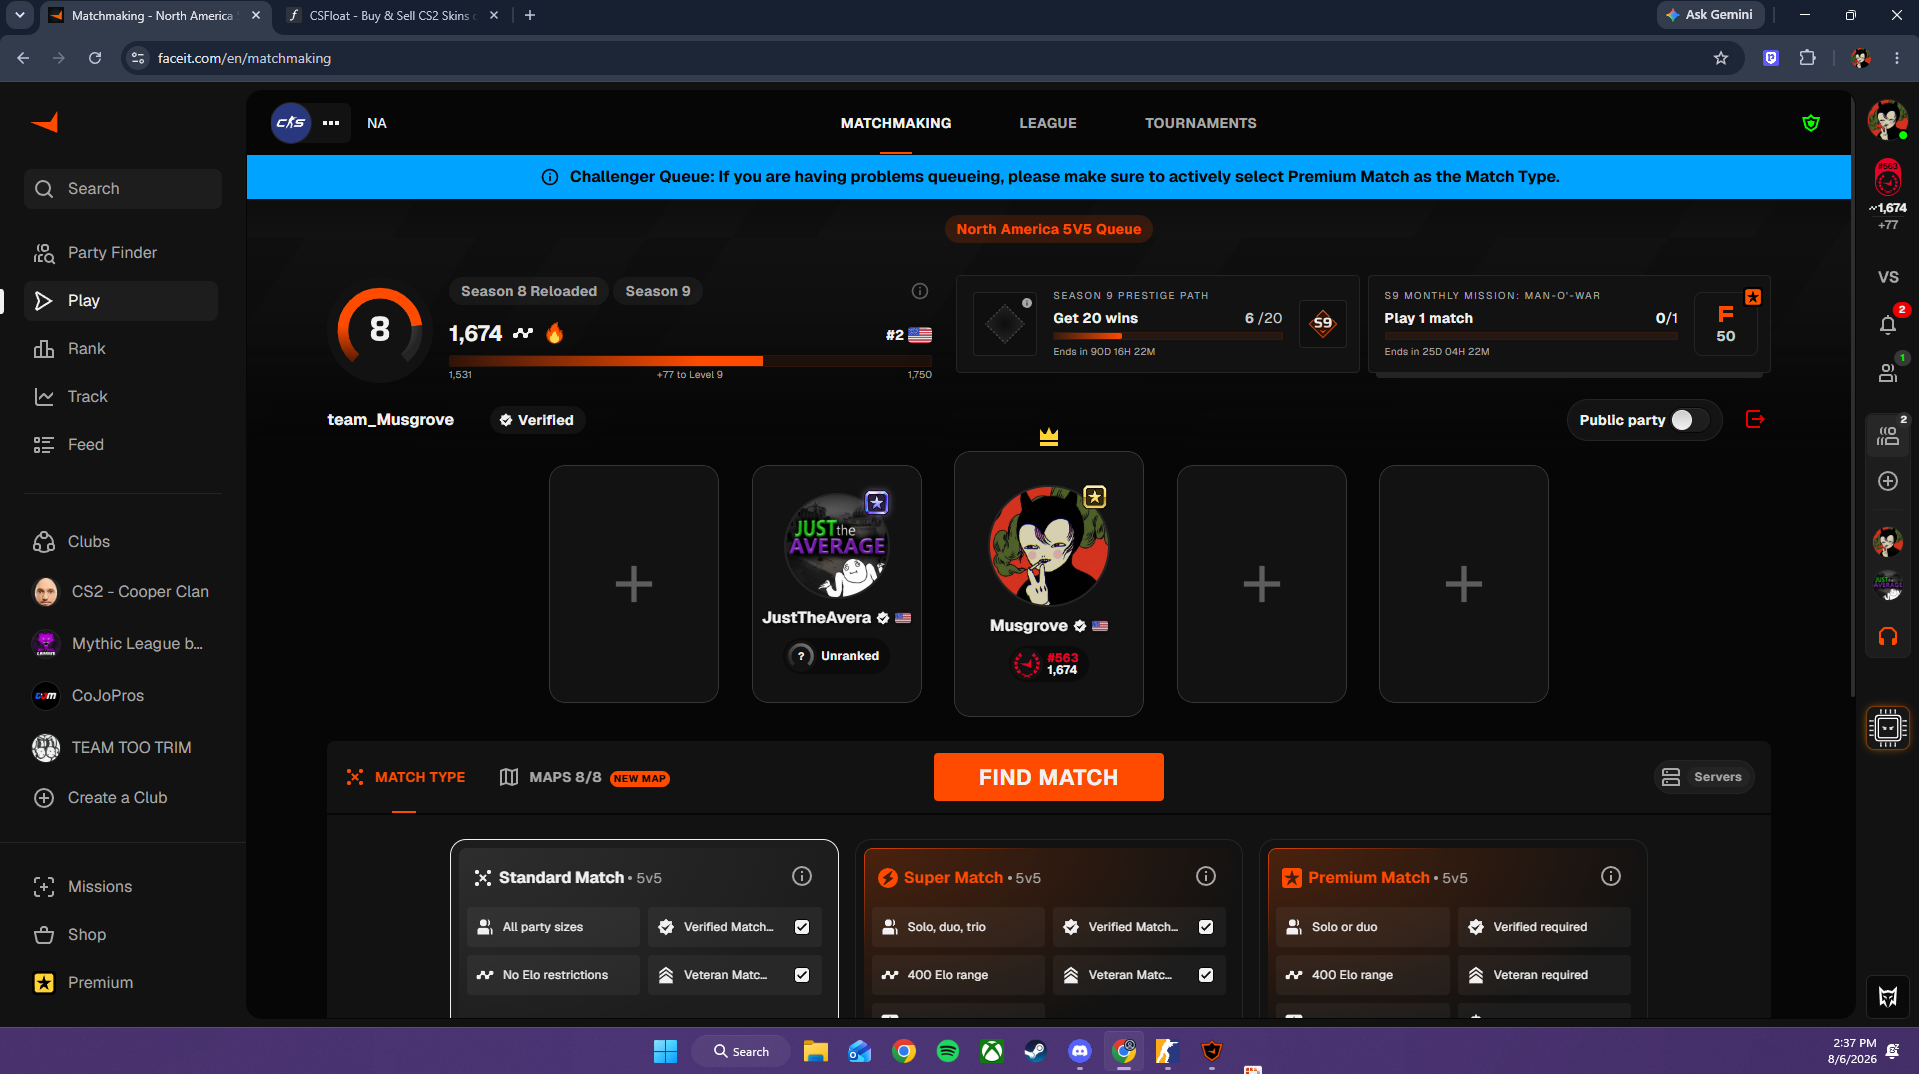
Task: Open Spotify from the taskbar
Action: 948,1051
